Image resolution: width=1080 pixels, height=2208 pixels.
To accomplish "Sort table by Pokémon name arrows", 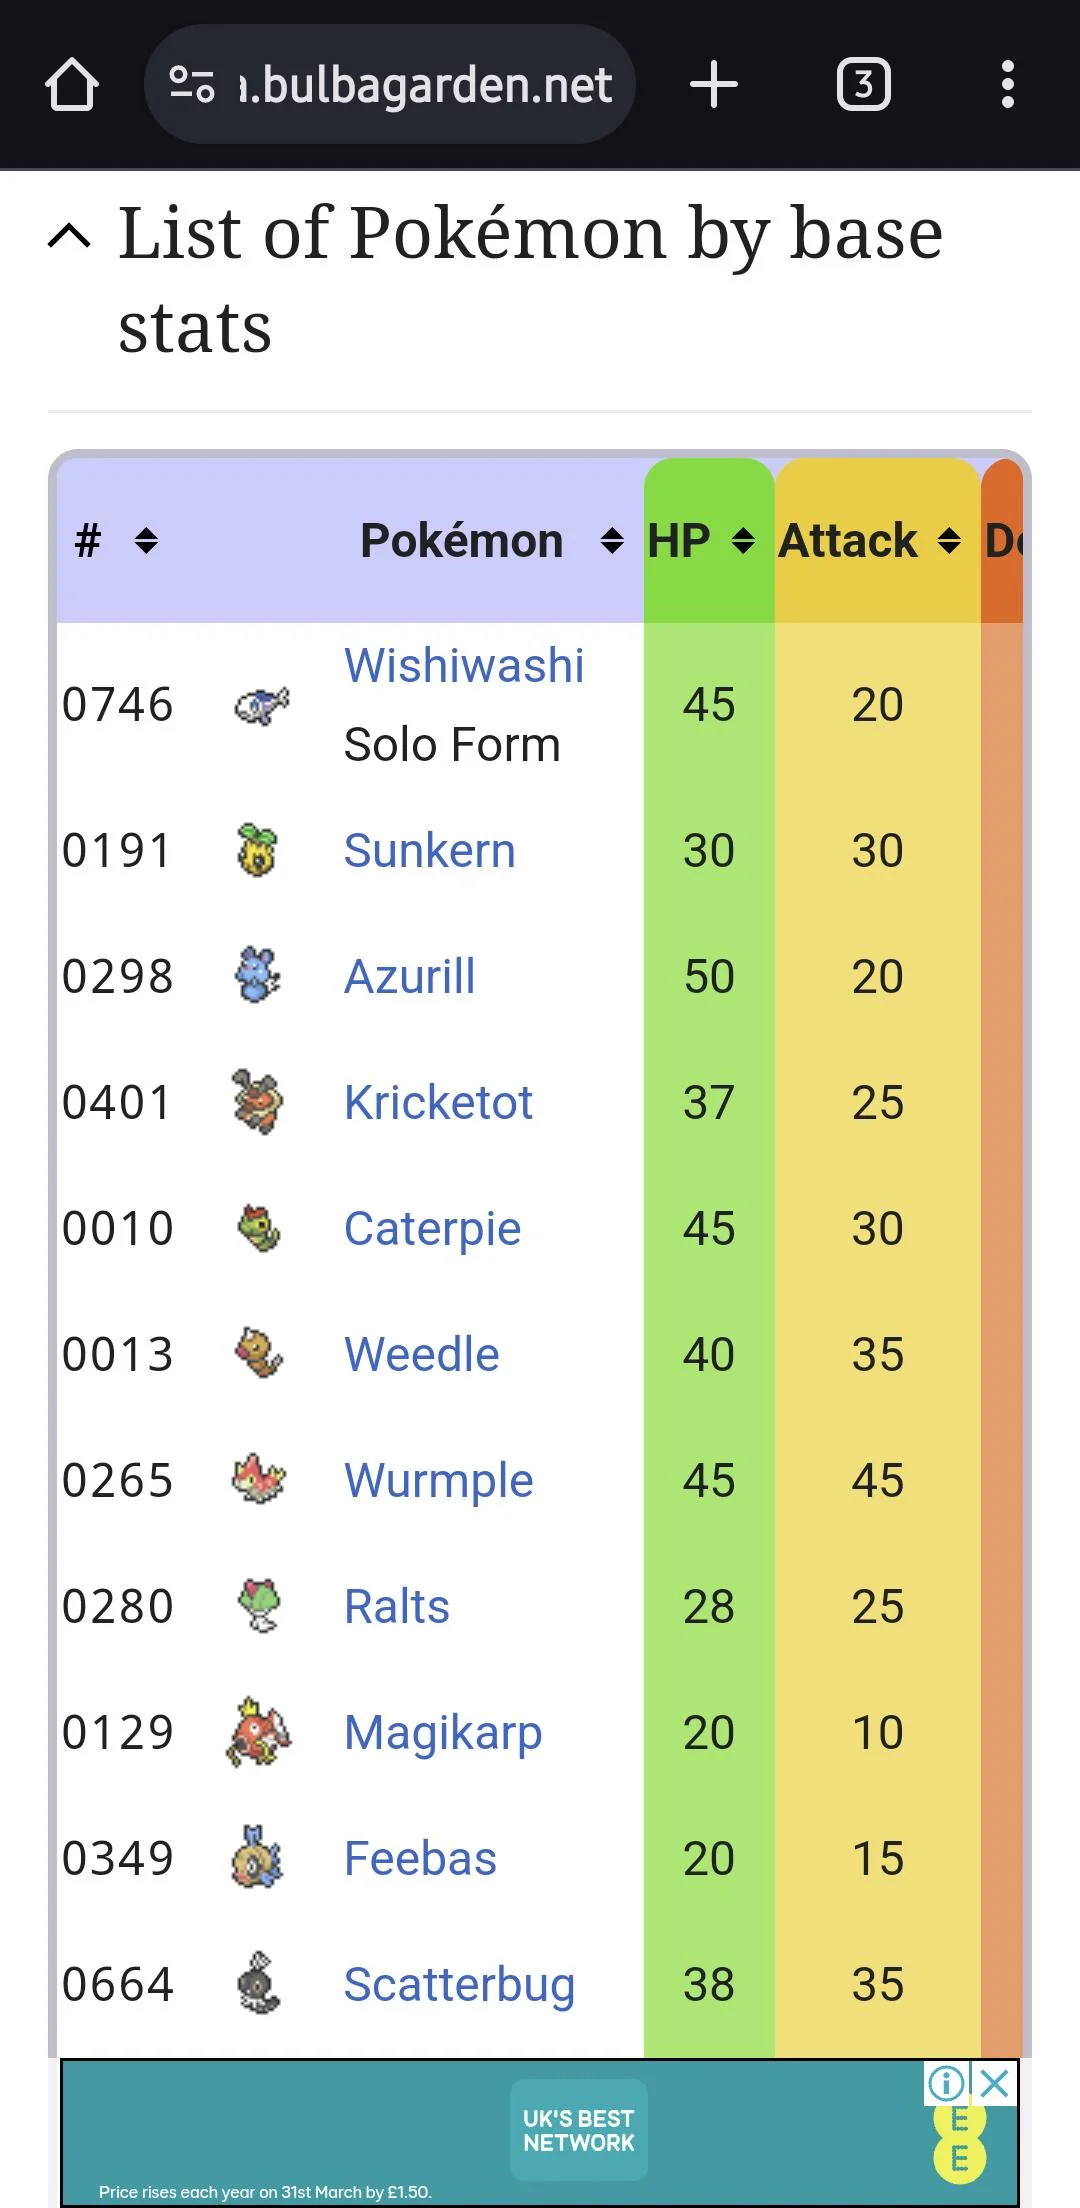I will point(612,541).
